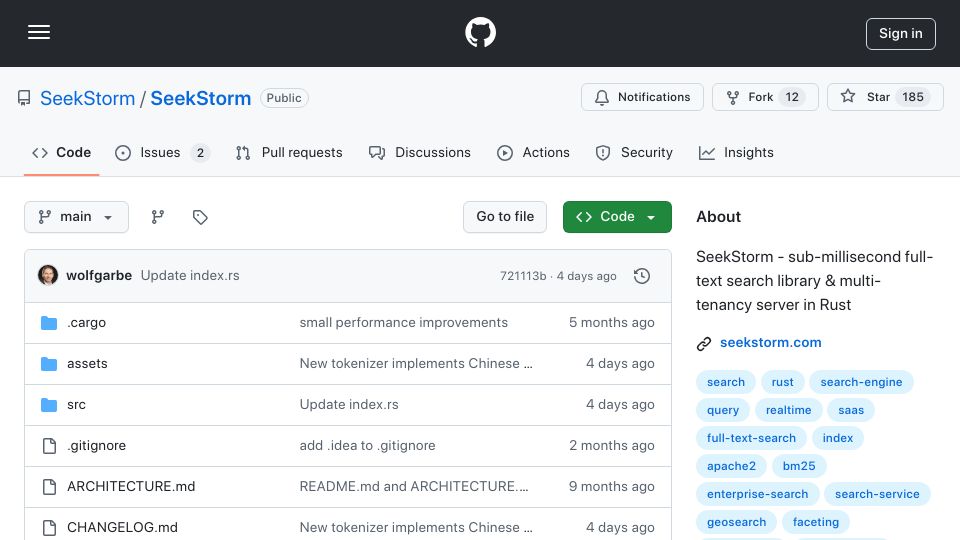Screen dimensions: 960x540
Task: Click the src folder icon
Action: point(49,405)
